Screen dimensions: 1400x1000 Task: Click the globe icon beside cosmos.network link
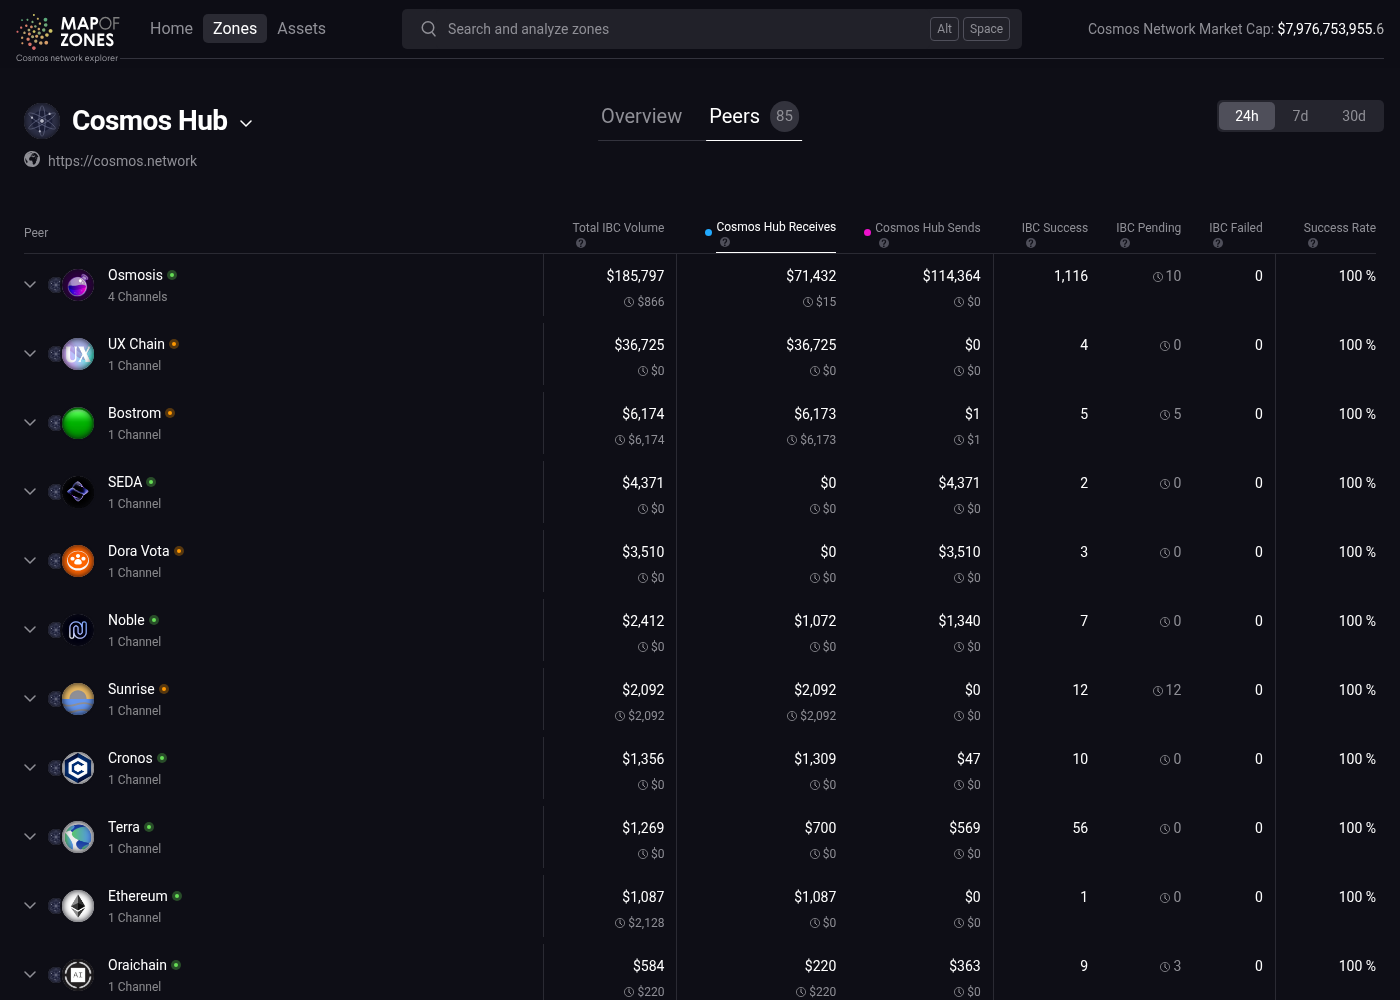32,160
